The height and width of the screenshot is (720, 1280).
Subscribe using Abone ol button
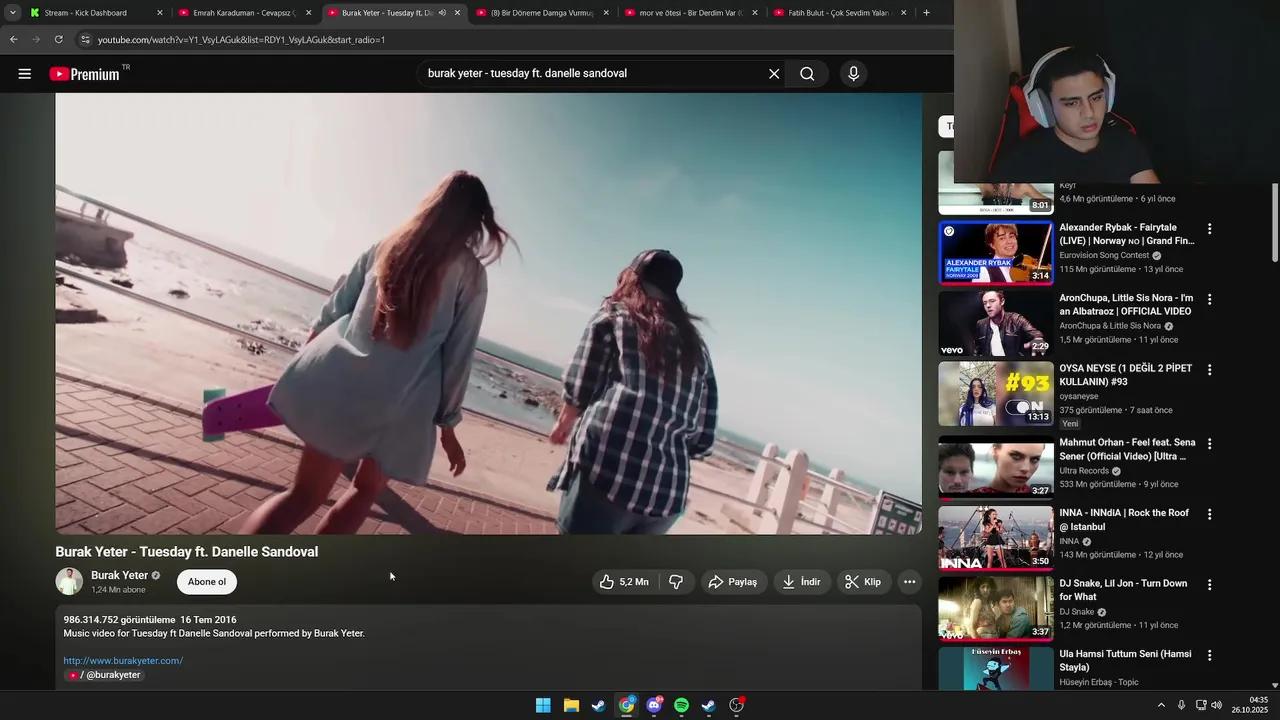tap(207, 582)
